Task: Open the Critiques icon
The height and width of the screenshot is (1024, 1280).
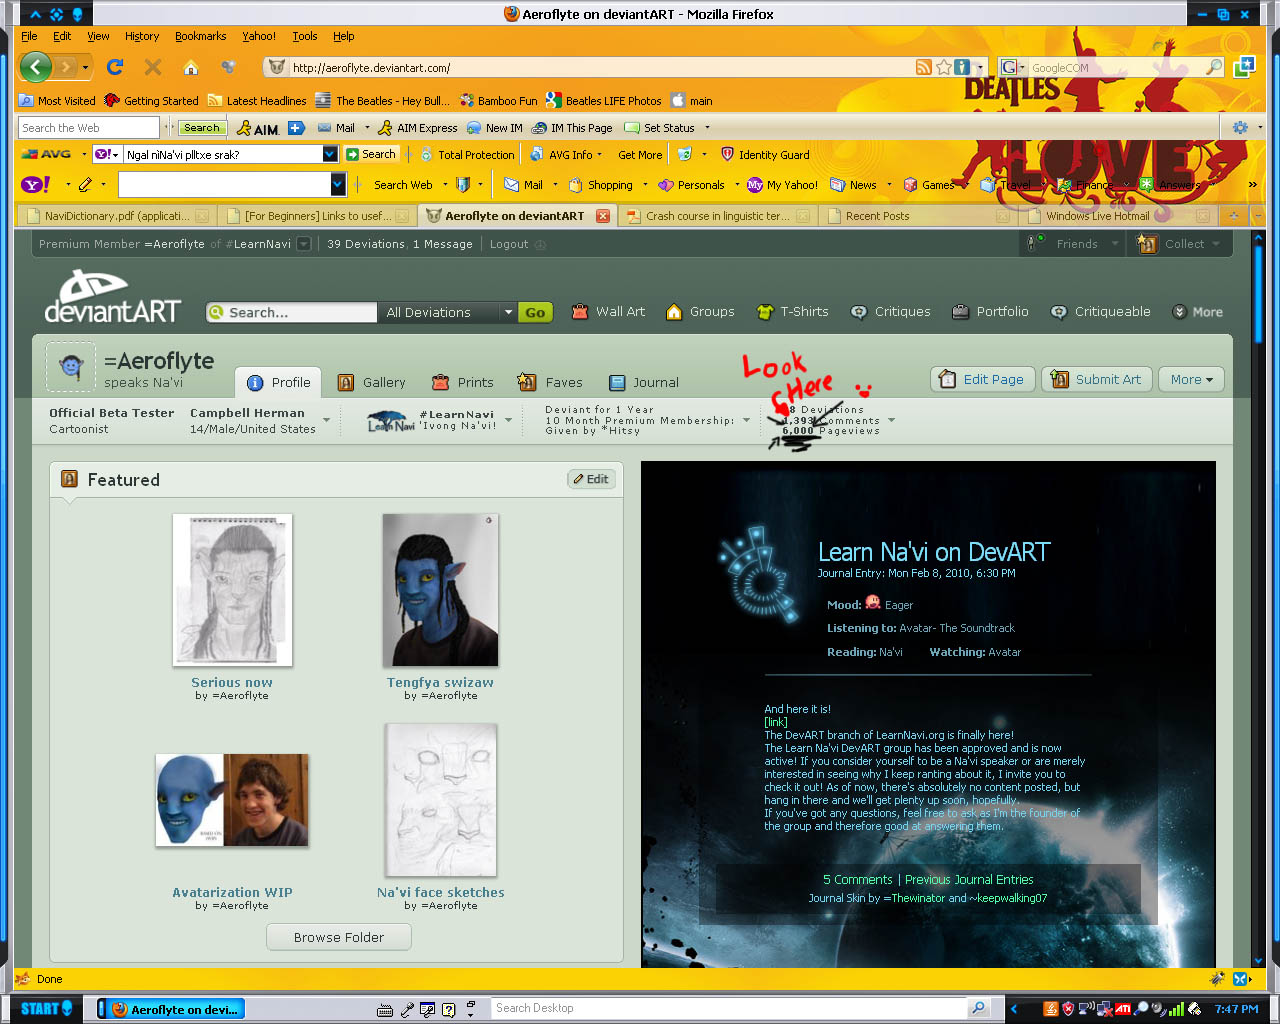Action: (858, 312)
